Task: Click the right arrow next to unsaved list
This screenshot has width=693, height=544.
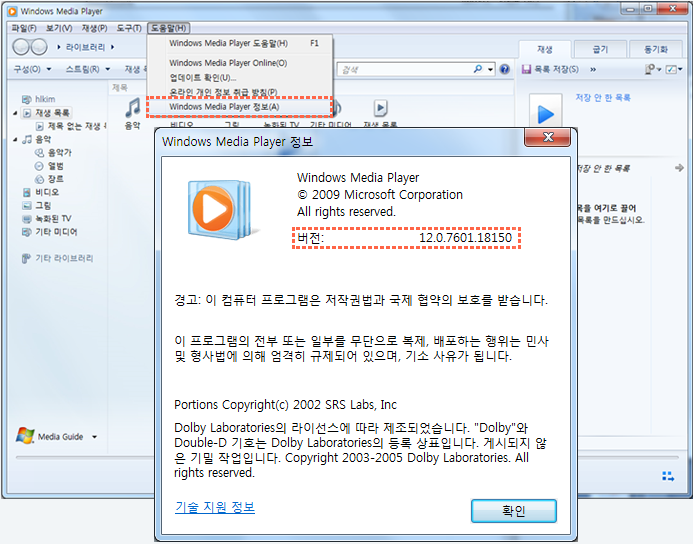Action: coord(679,168)
